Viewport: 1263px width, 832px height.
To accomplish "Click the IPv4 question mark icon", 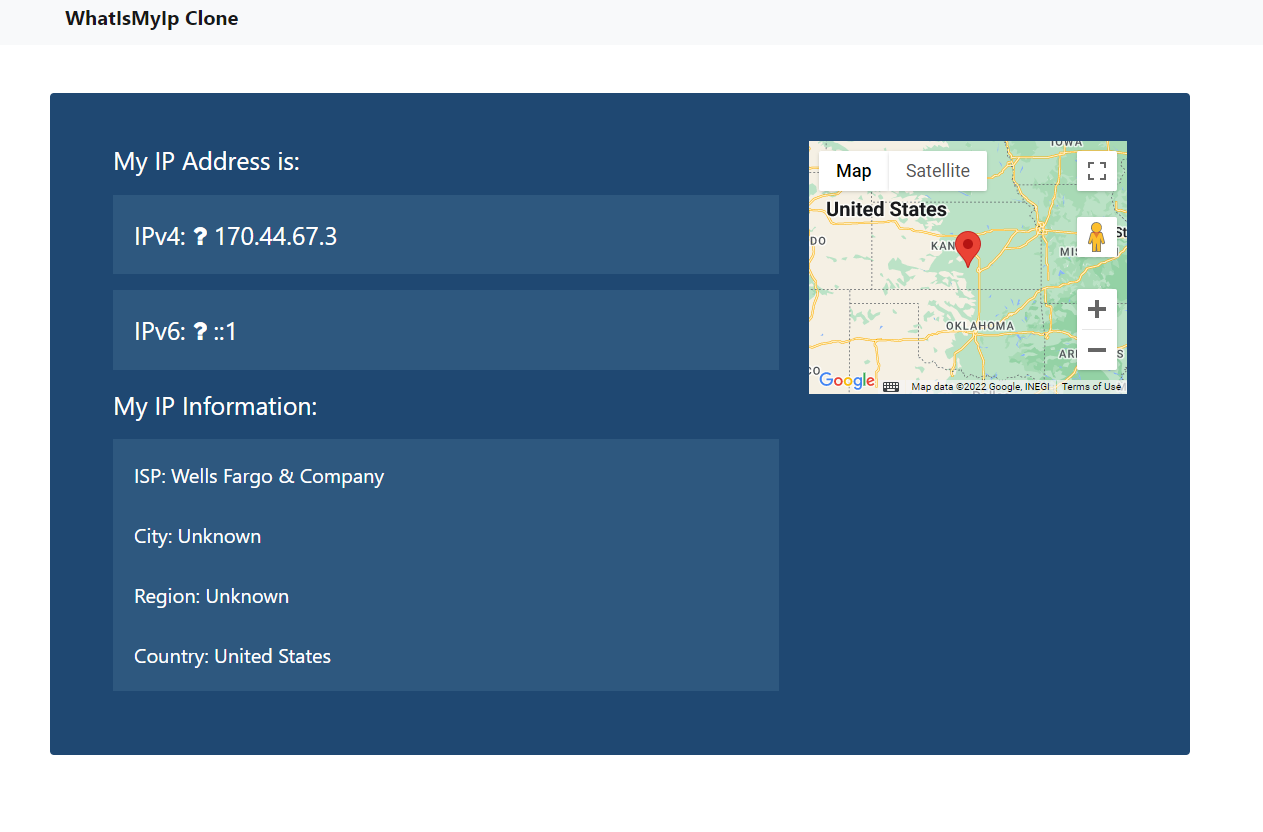I will click(200, 237).
